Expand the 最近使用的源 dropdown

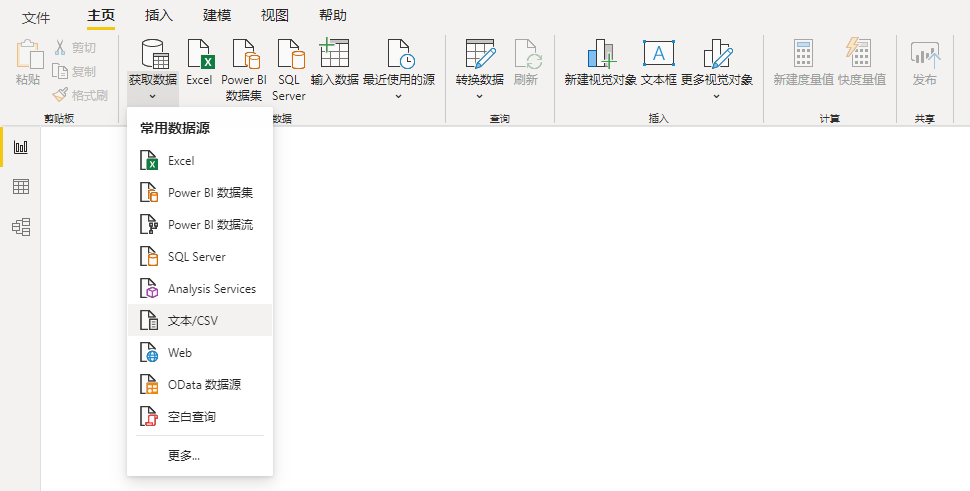point(398,97)
